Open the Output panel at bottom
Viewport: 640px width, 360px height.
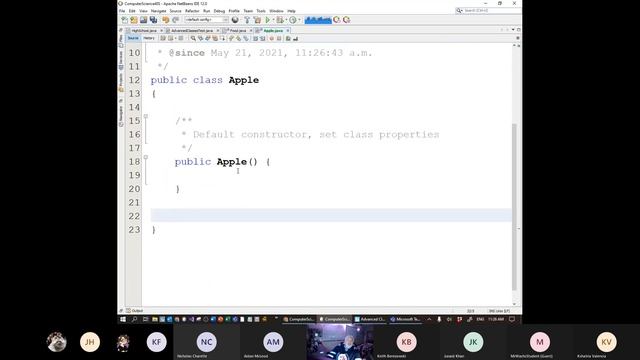click(x=135, y=311)
